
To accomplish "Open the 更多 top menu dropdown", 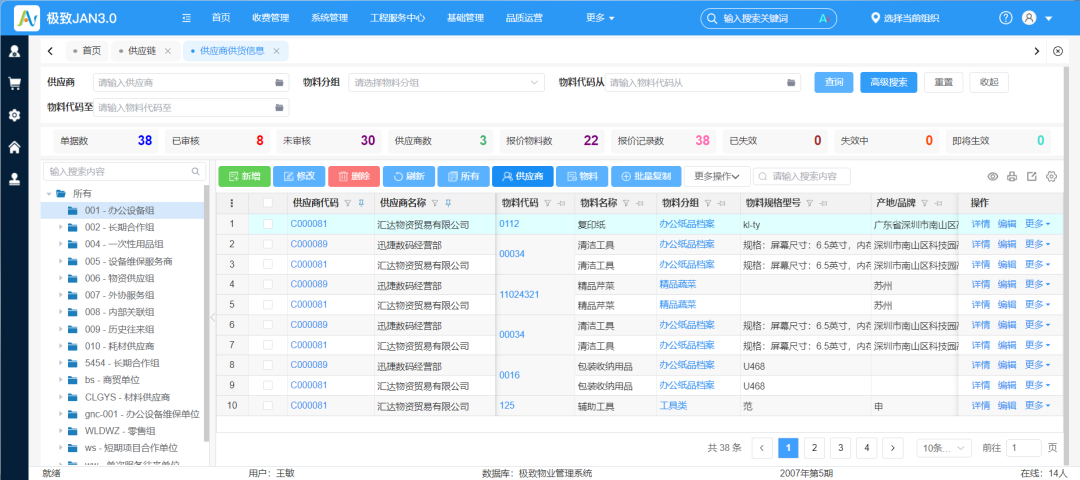I will pyautogui.click(x=600, y=19).
